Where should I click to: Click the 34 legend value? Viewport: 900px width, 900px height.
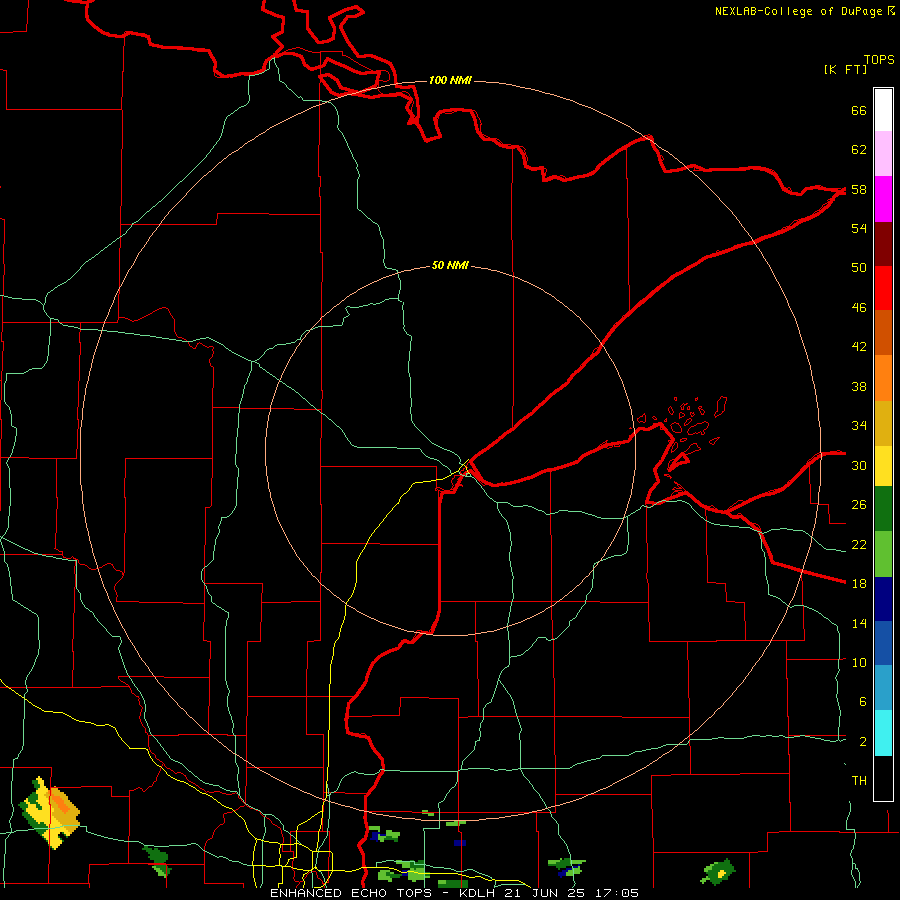click(x=859, y=426)
